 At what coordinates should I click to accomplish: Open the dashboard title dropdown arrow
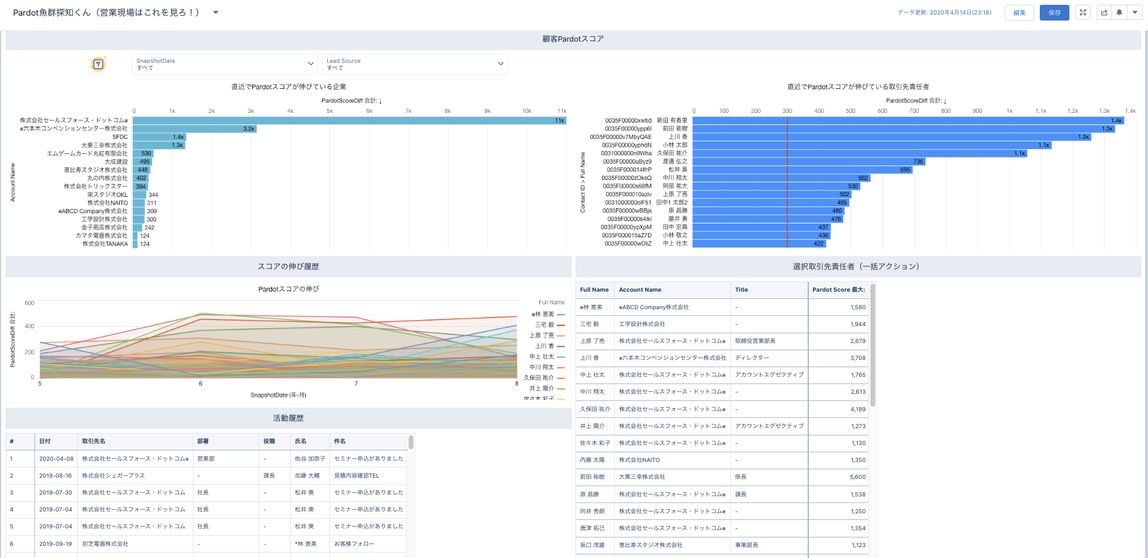[x=215, y=13]
